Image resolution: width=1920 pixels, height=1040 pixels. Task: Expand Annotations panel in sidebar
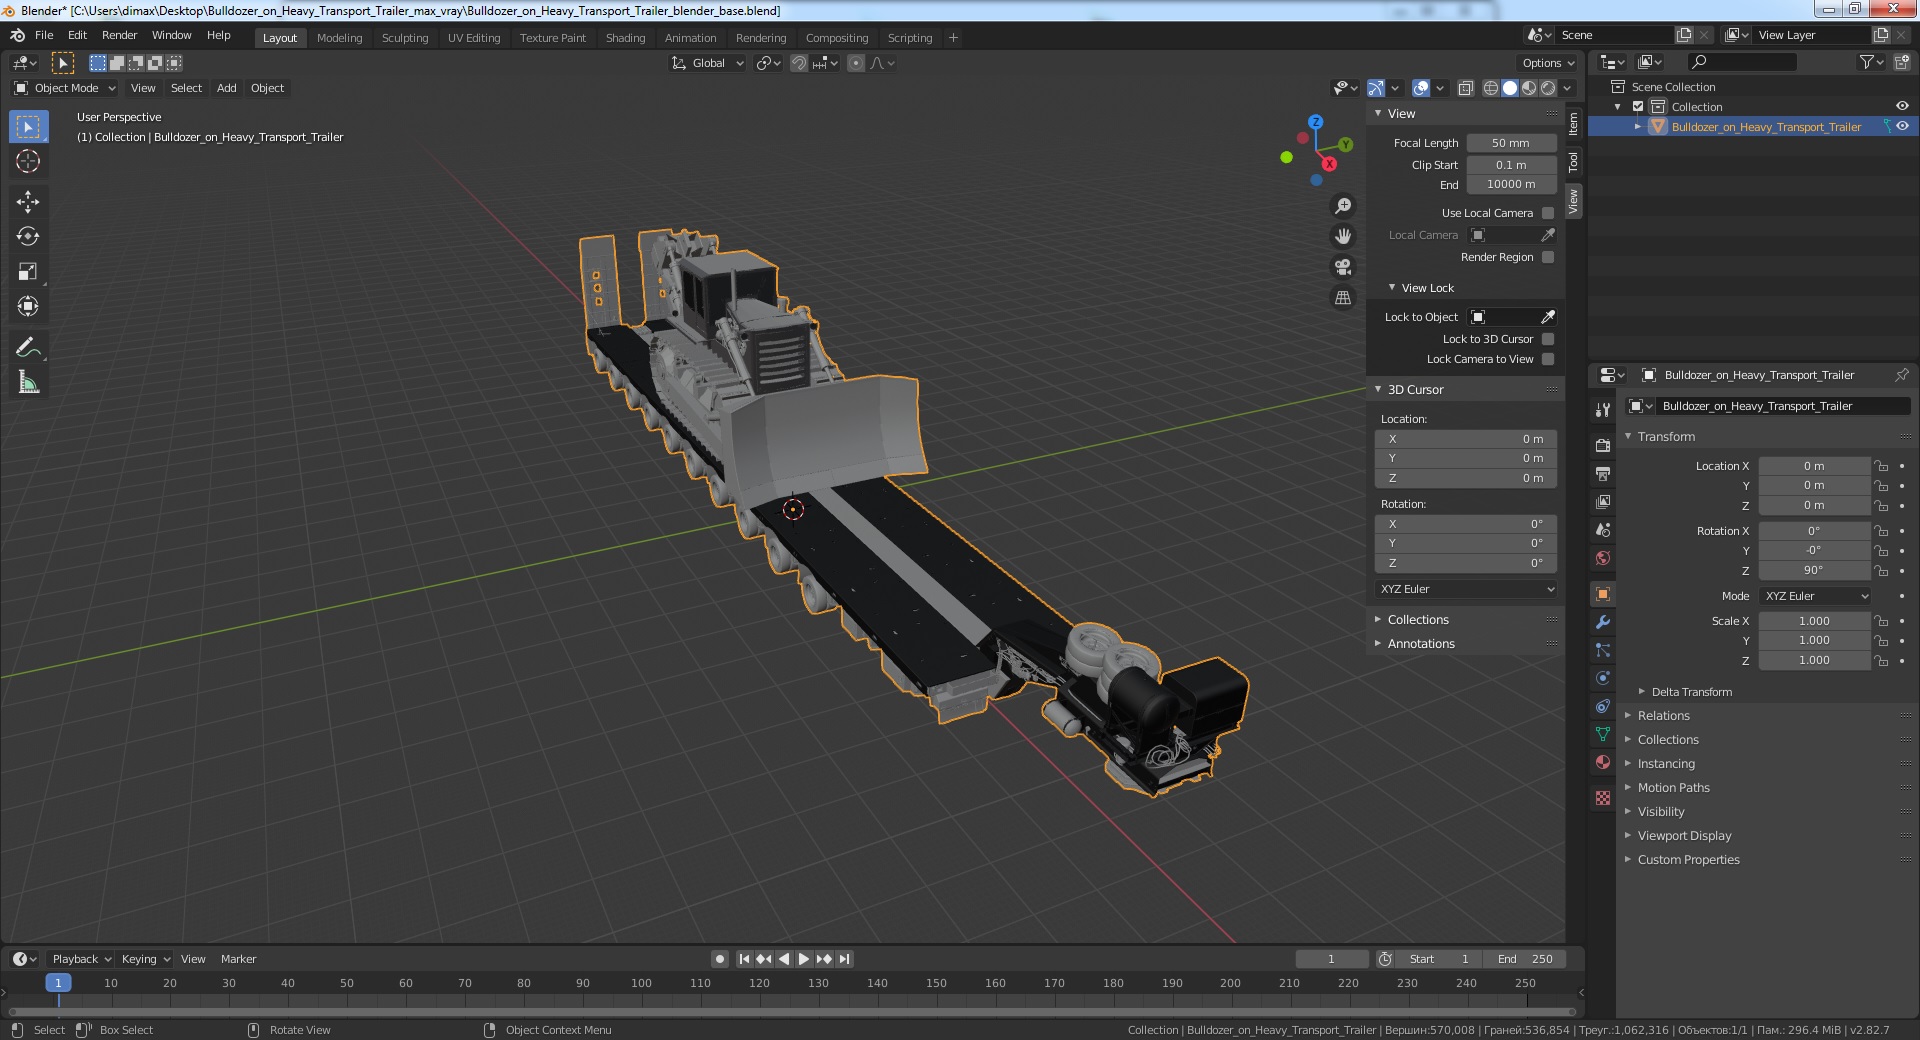pyautogui.click(x=1420, y=644)
